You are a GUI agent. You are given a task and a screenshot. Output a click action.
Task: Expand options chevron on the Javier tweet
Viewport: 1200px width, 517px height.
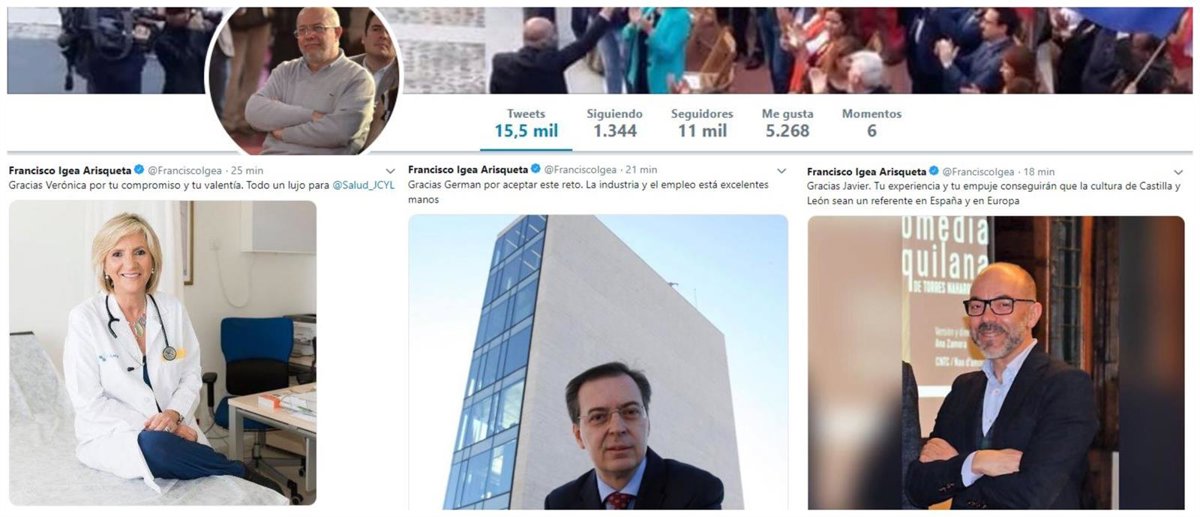[x=1179, y=172]
